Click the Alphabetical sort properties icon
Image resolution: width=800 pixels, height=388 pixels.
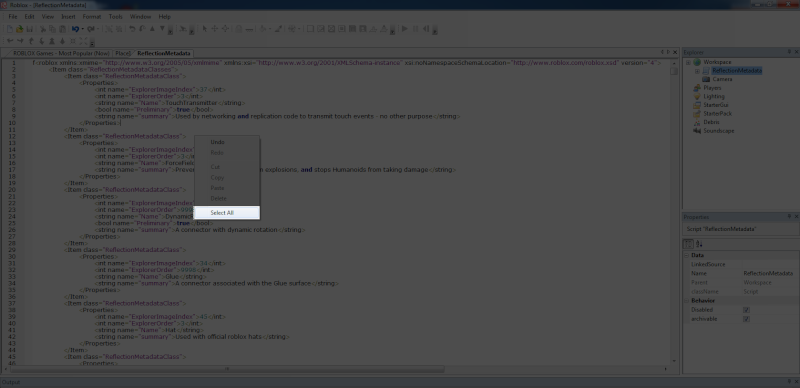pyautogui.click(x=699, y=244)
